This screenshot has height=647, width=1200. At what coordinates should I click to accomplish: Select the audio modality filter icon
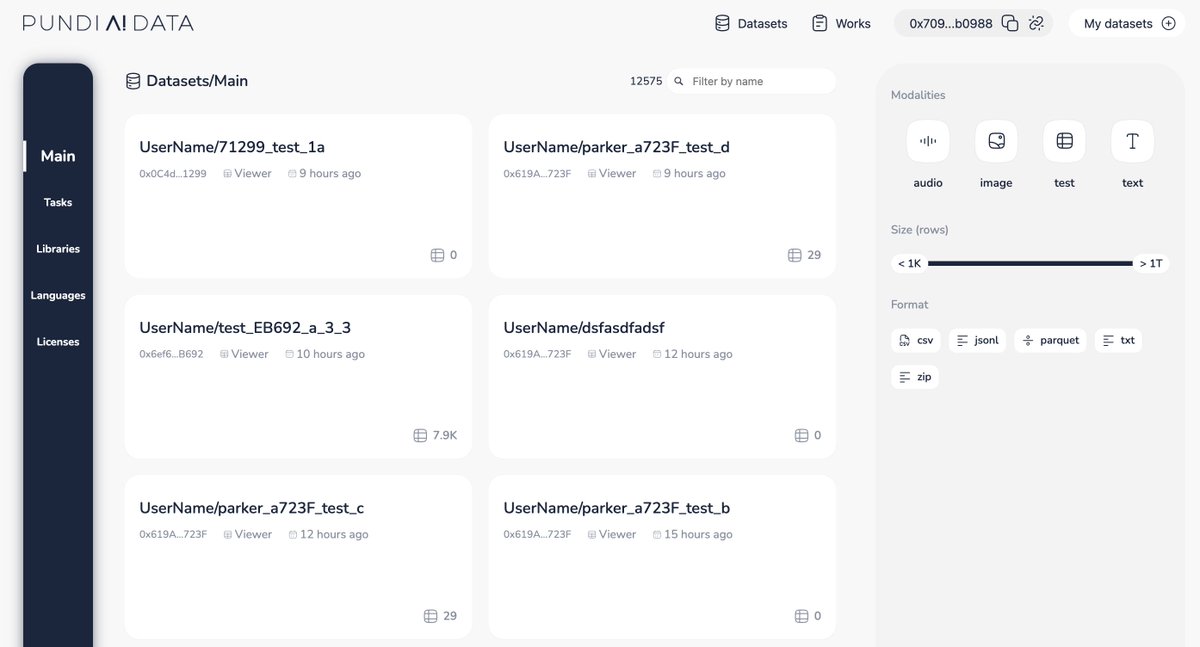pos(927,141)
